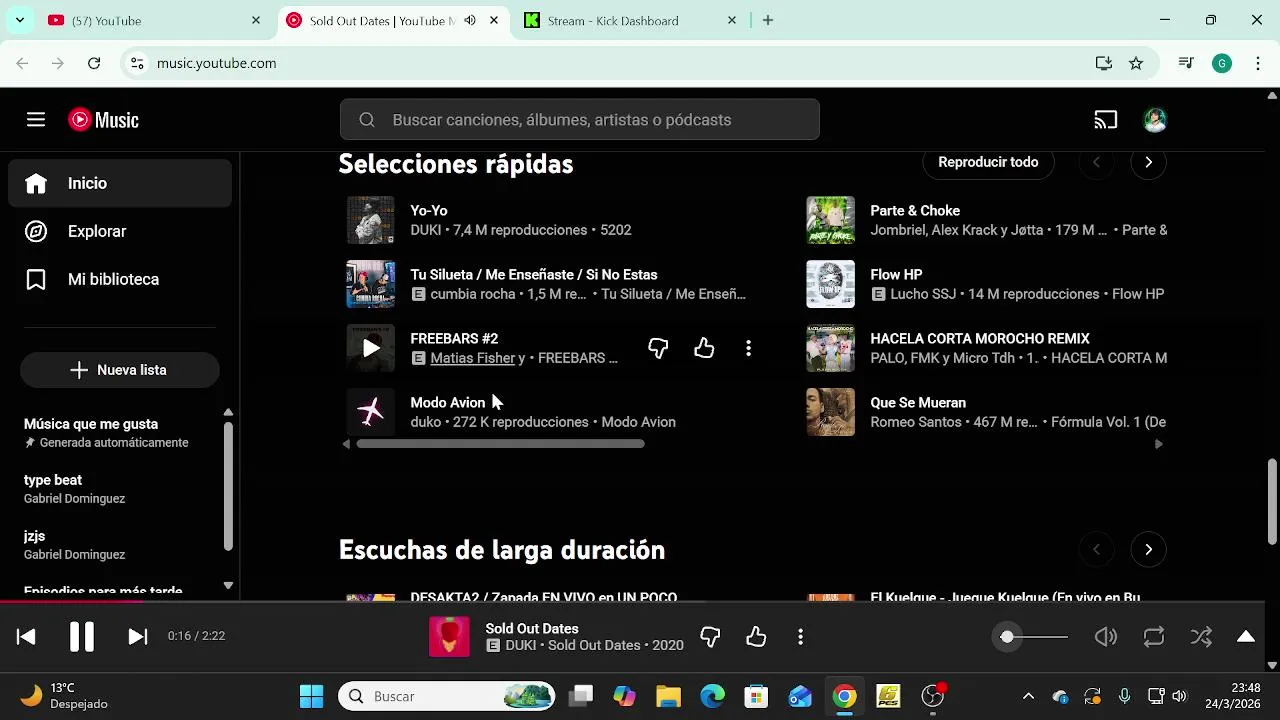Open Chrome three-dot menu
Image resolution: width=1280 pixels, height=720 pixels.
[1257, 63]
